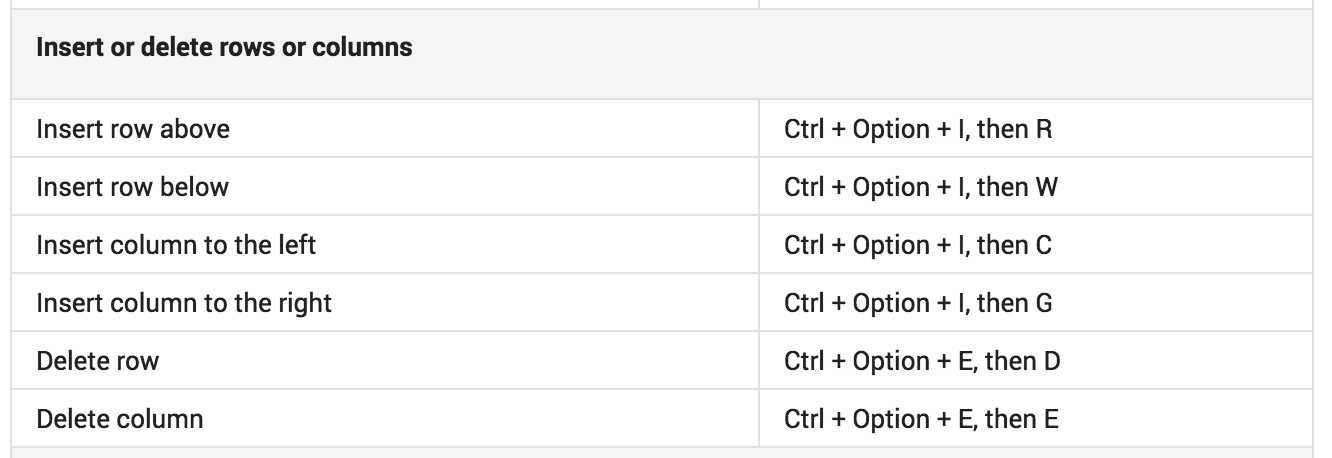Select the "Delete column" label
The width and height of the screenshot is (1332, 458).
pos(119,419)
